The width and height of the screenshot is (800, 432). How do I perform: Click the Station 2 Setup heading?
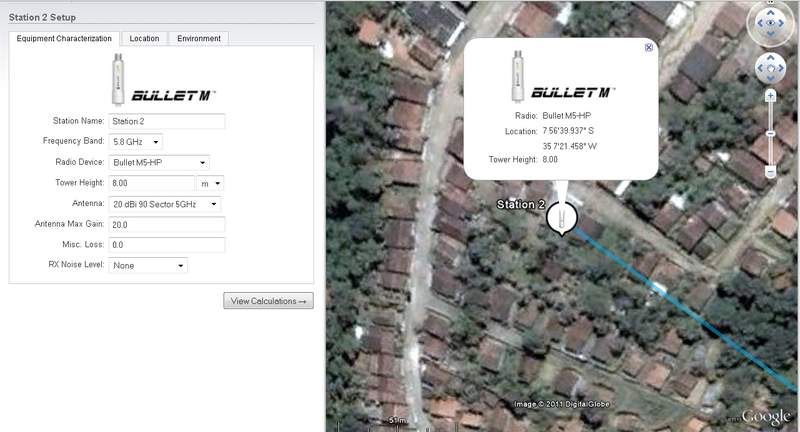(42, 17)
